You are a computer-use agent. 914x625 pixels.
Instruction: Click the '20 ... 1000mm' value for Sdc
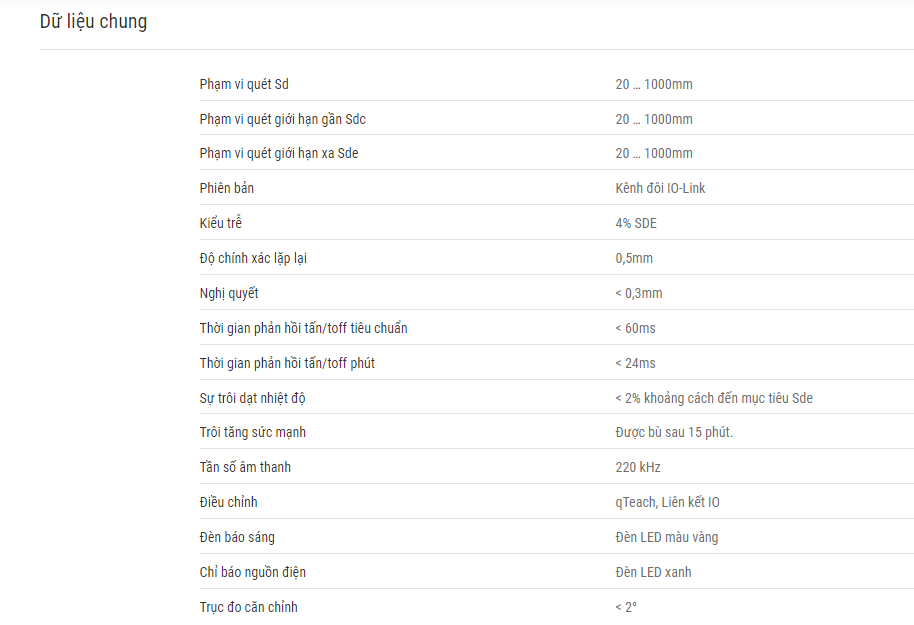653,120
